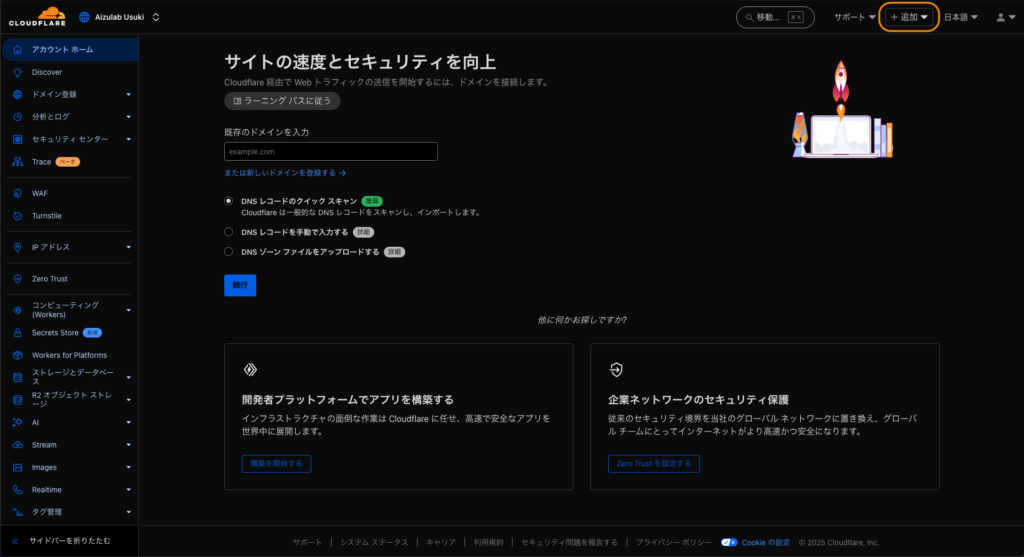Open the 日本語 language dropdown
1024x557 pixels.
[961, 17]
